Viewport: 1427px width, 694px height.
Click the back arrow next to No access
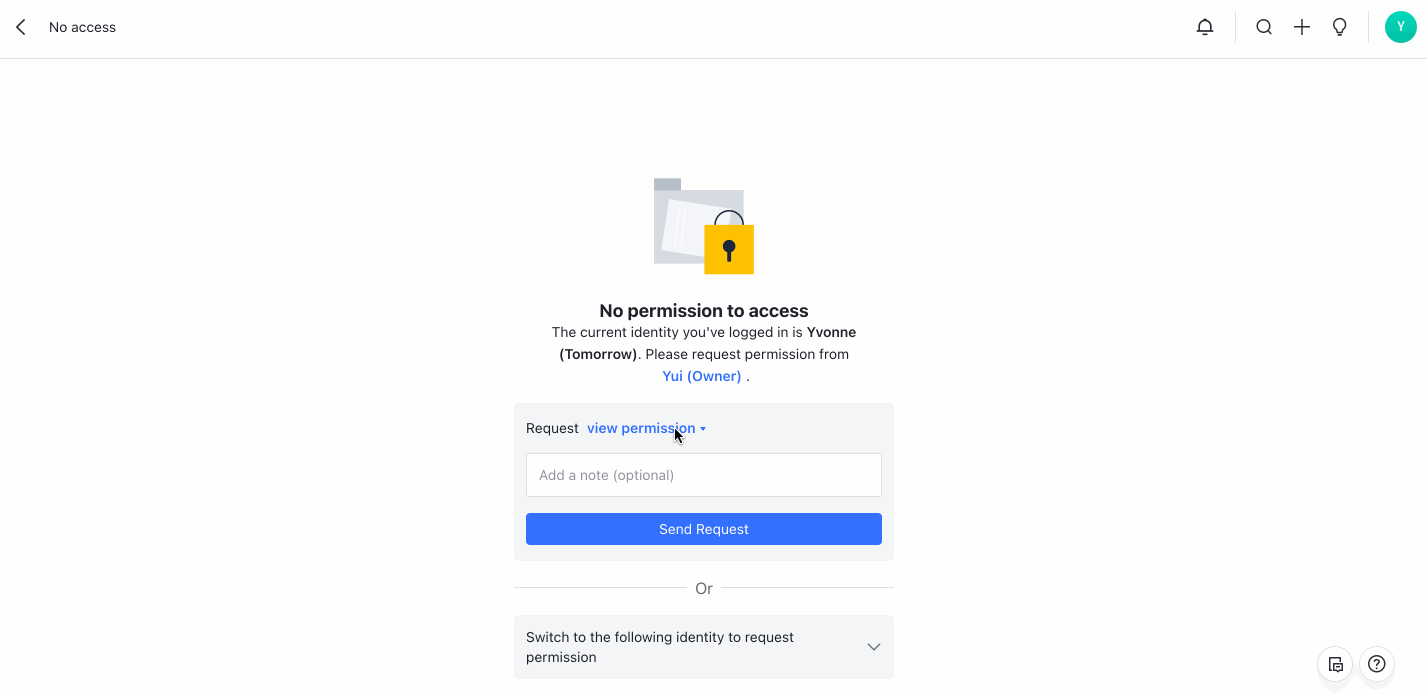click(20, 27)
